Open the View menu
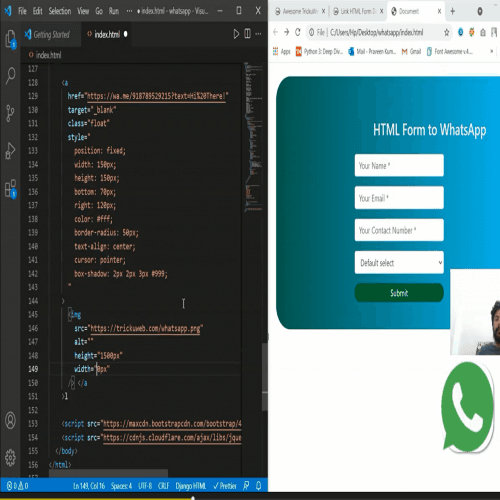 coord(83,11)
